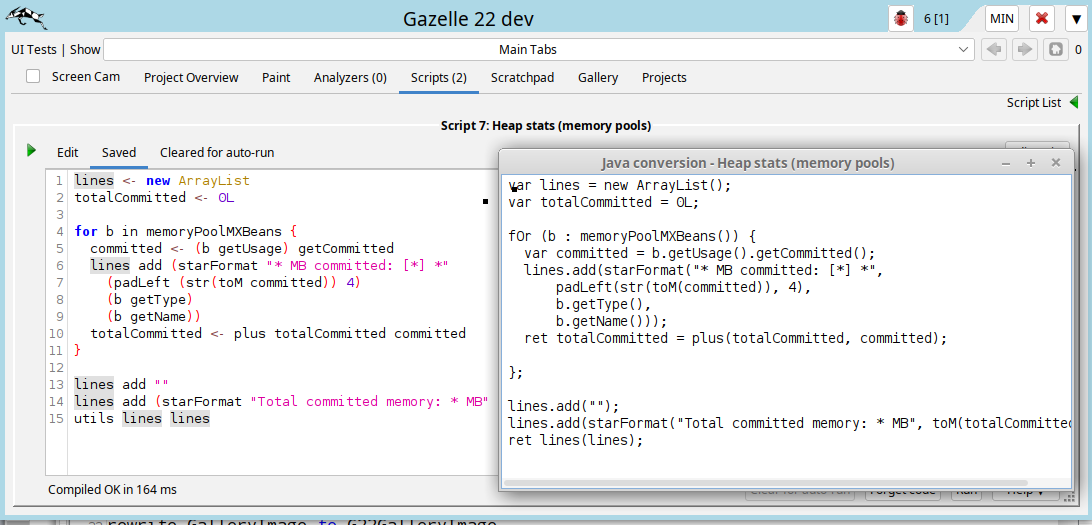Image resolution: width=1092 pixels, height=525 pixels.
Task: Enable the Screen Cam checkbox
Action: pyautogui.click(x=33, y=77)
